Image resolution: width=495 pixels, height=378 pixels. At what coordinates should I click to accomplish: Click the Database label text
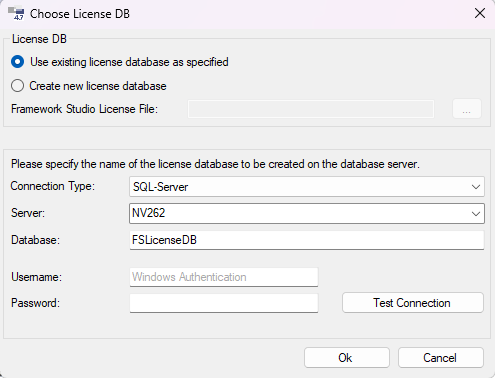click(x=35, y=240)
